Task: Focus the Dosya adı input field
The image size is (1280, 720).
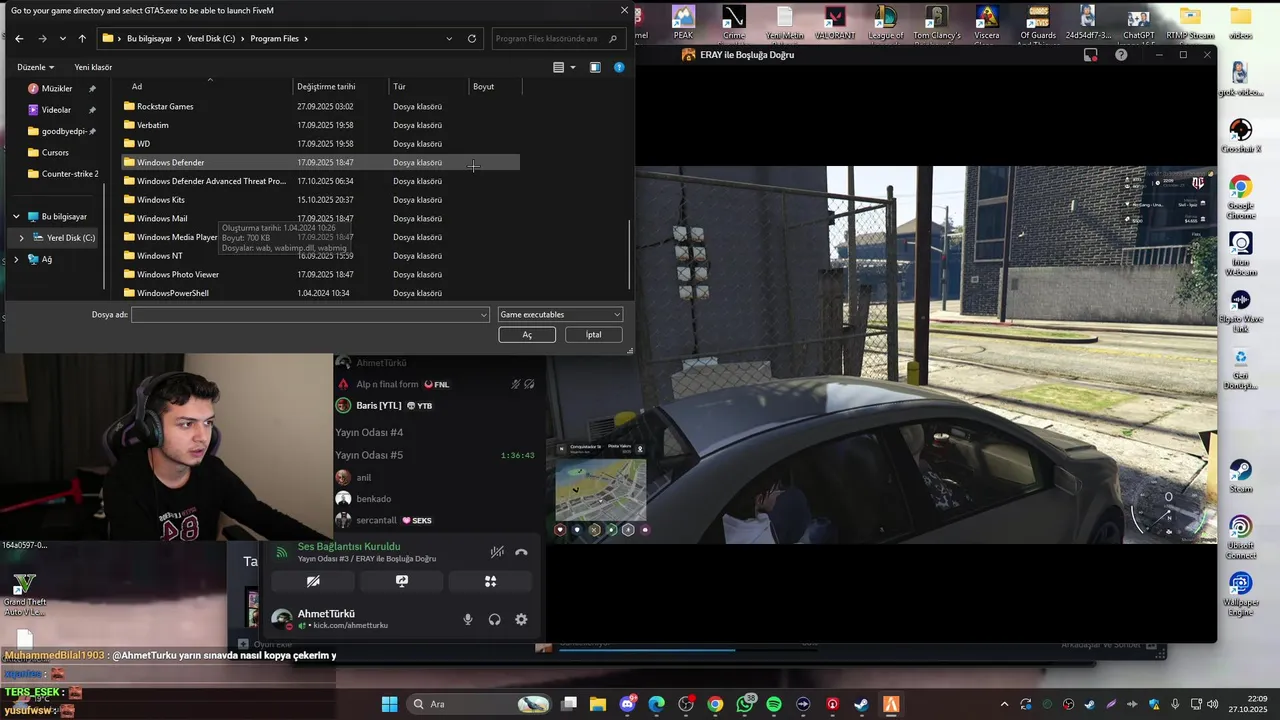Action: tap(305, 314)
